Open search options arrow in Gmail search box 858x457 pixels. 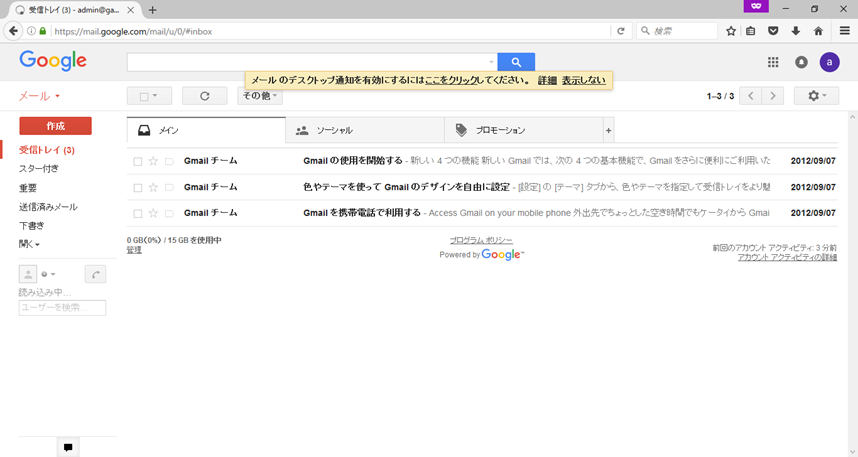491,62
